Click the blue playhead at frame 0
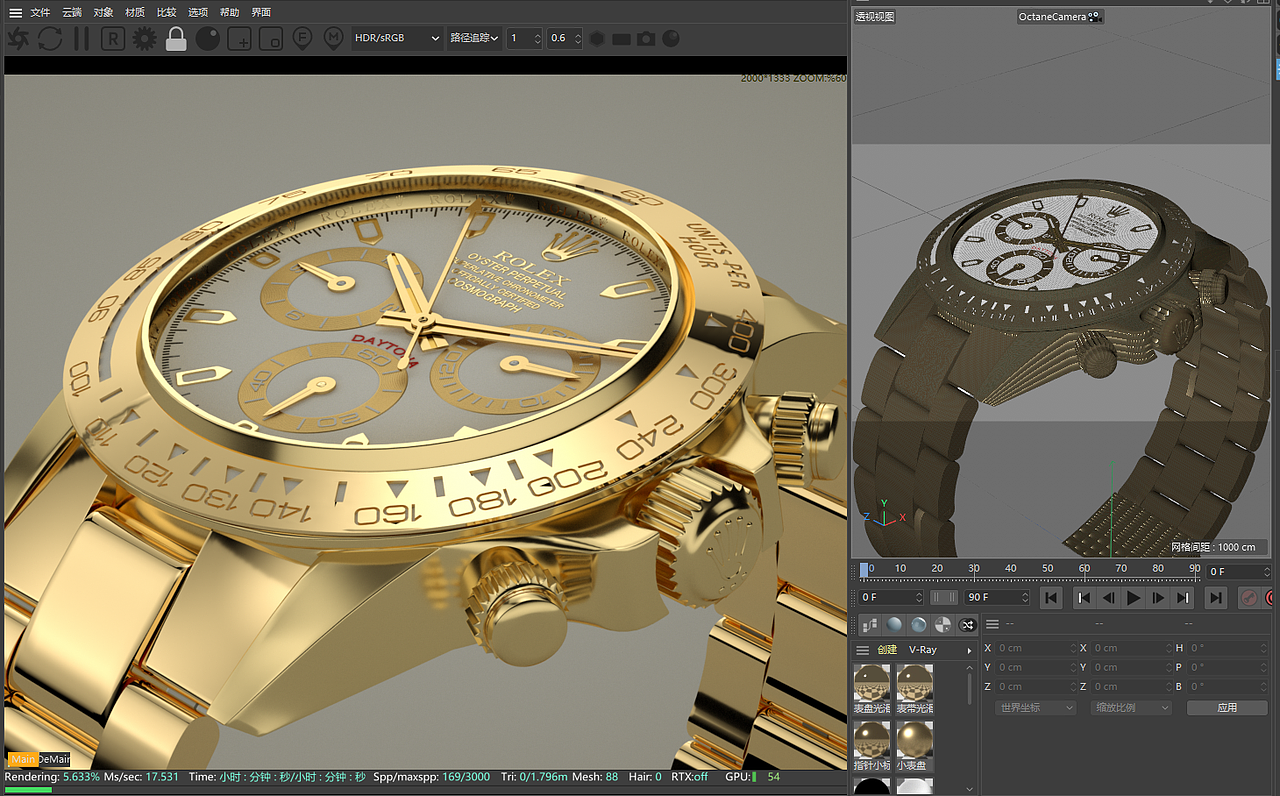Screen dimensions: 1280x796 click(864, 570)
